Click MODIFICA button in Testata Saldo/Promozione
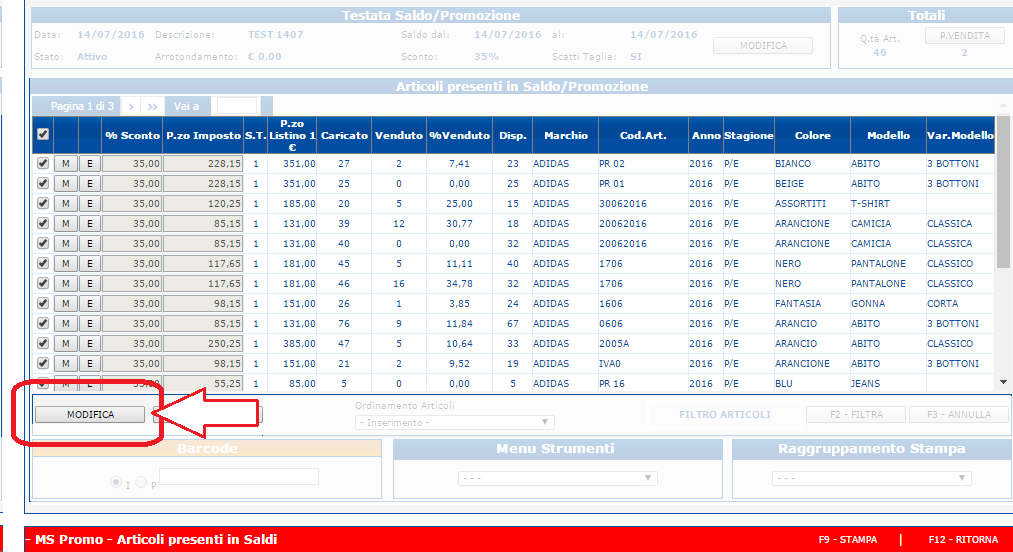1013x552 pixels. coord(763,45)
